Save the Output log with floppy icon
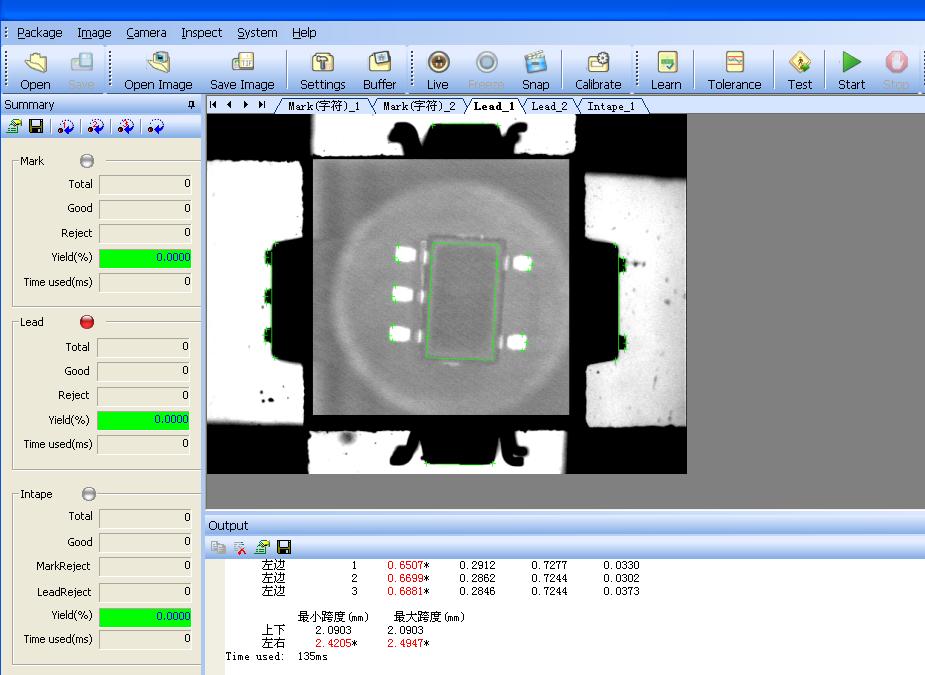This screenshot has width=925, height=675. [284, 547]
